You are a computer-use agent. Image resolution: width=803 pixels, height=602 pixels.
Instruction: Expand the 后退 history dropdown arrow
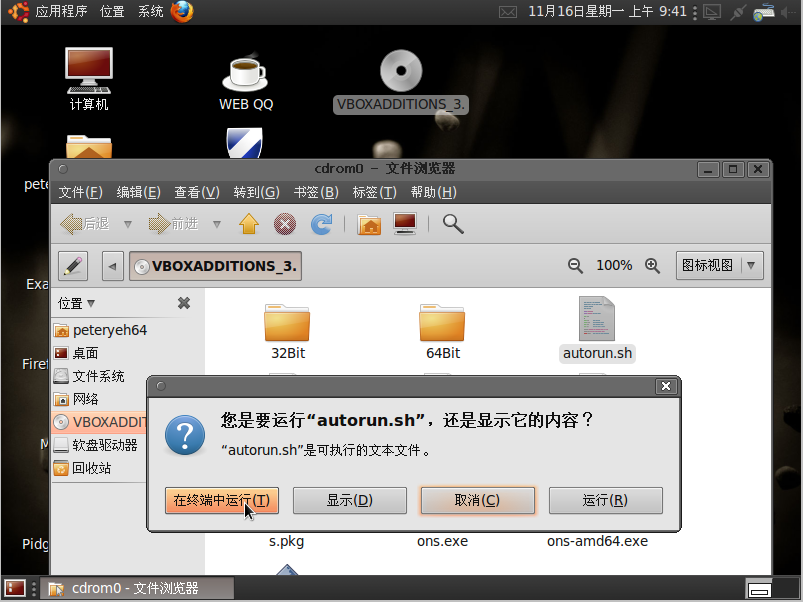click(x=128, y=224)
